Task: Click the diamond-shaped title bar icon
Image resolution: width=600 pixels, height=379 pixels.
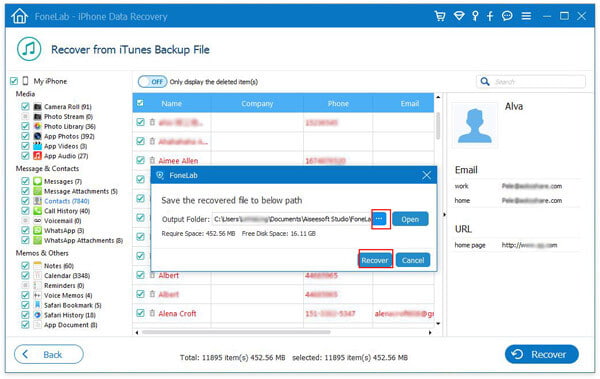Action: coord(459,16)
